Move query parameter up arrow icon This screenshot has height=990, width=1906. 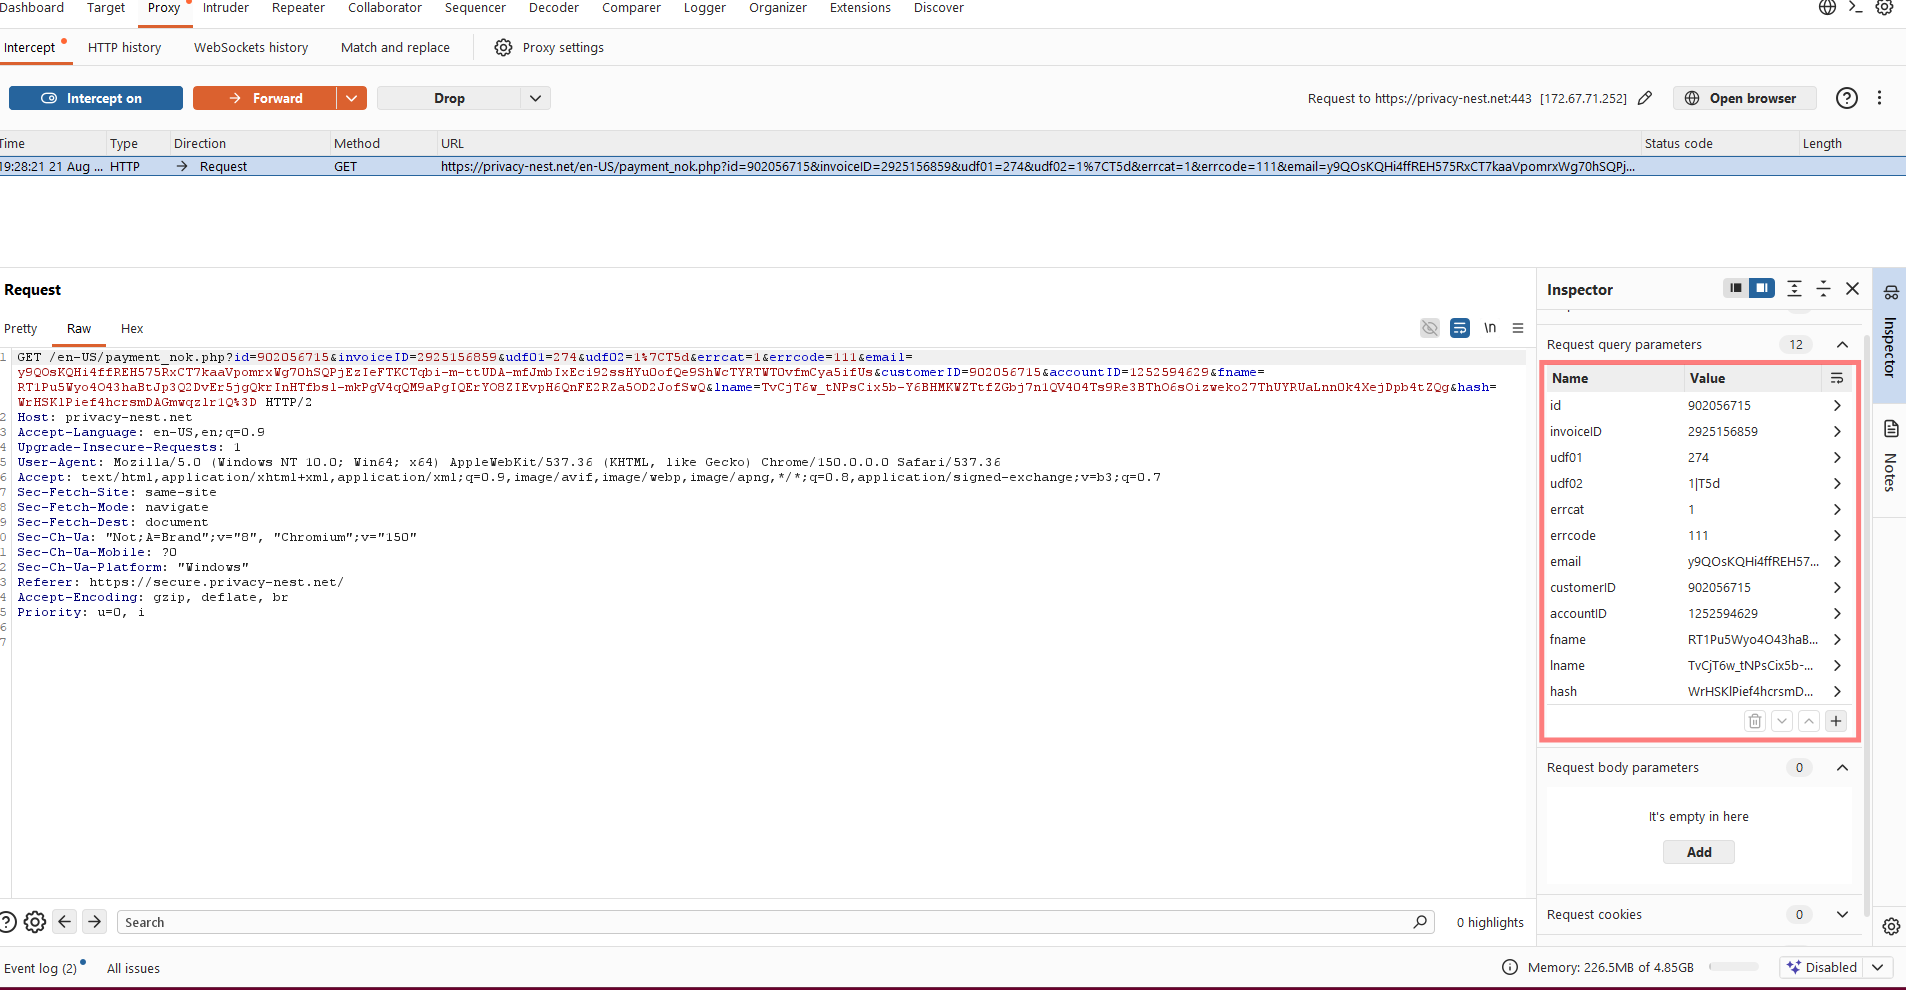(x=1809, y=721)
